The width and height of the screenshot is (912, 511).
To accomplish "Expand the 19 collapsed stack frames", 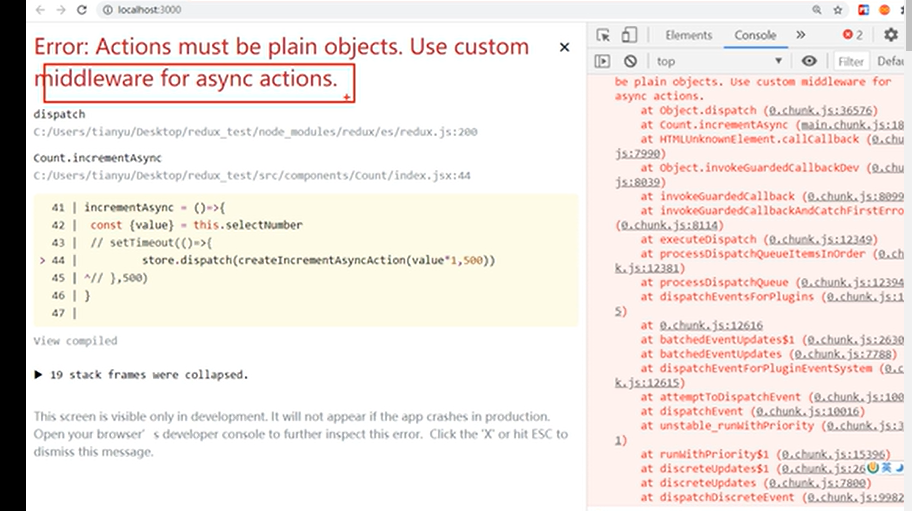I will [141, 374].
